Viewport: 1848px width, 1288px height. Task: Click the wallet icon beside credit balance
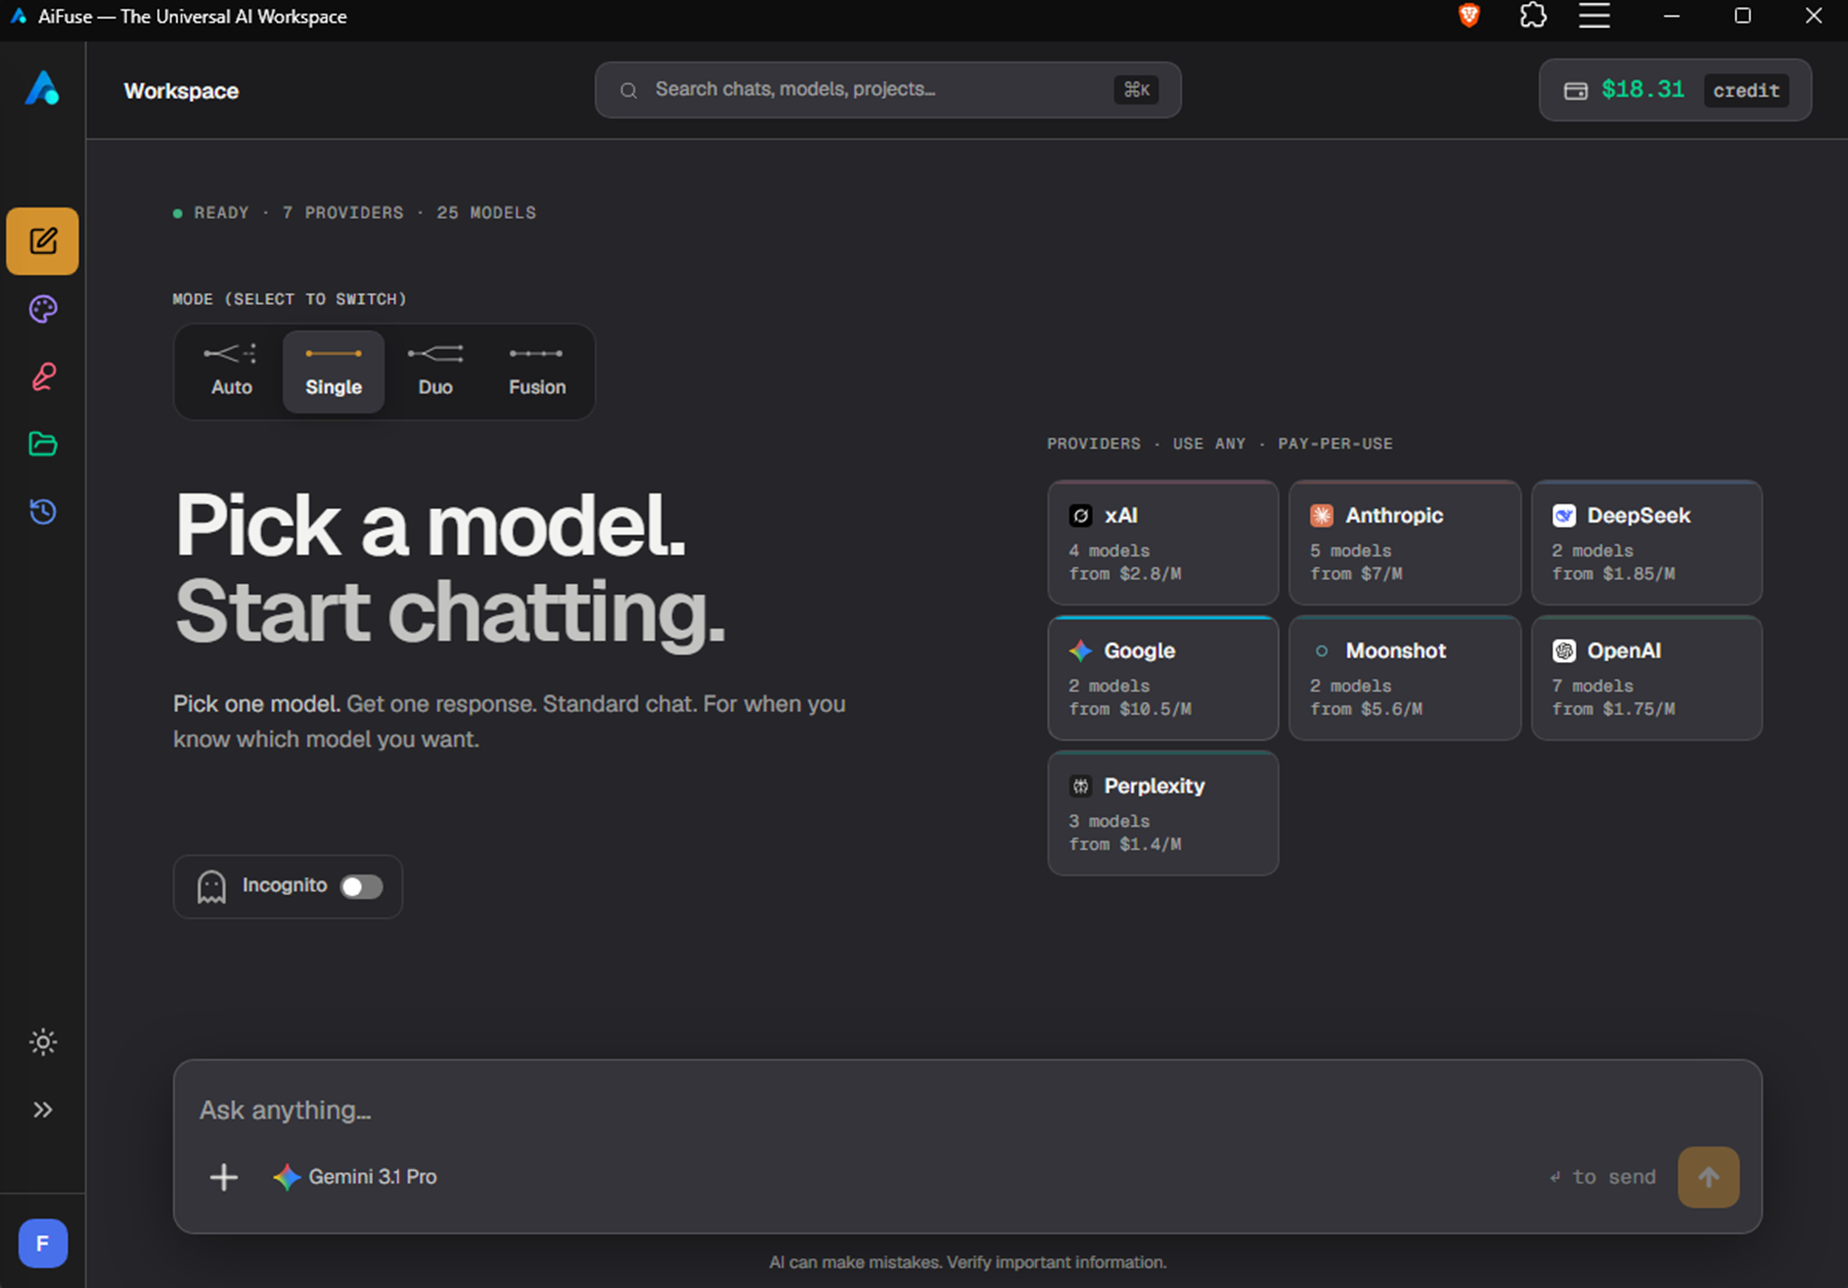point(1575,91)
